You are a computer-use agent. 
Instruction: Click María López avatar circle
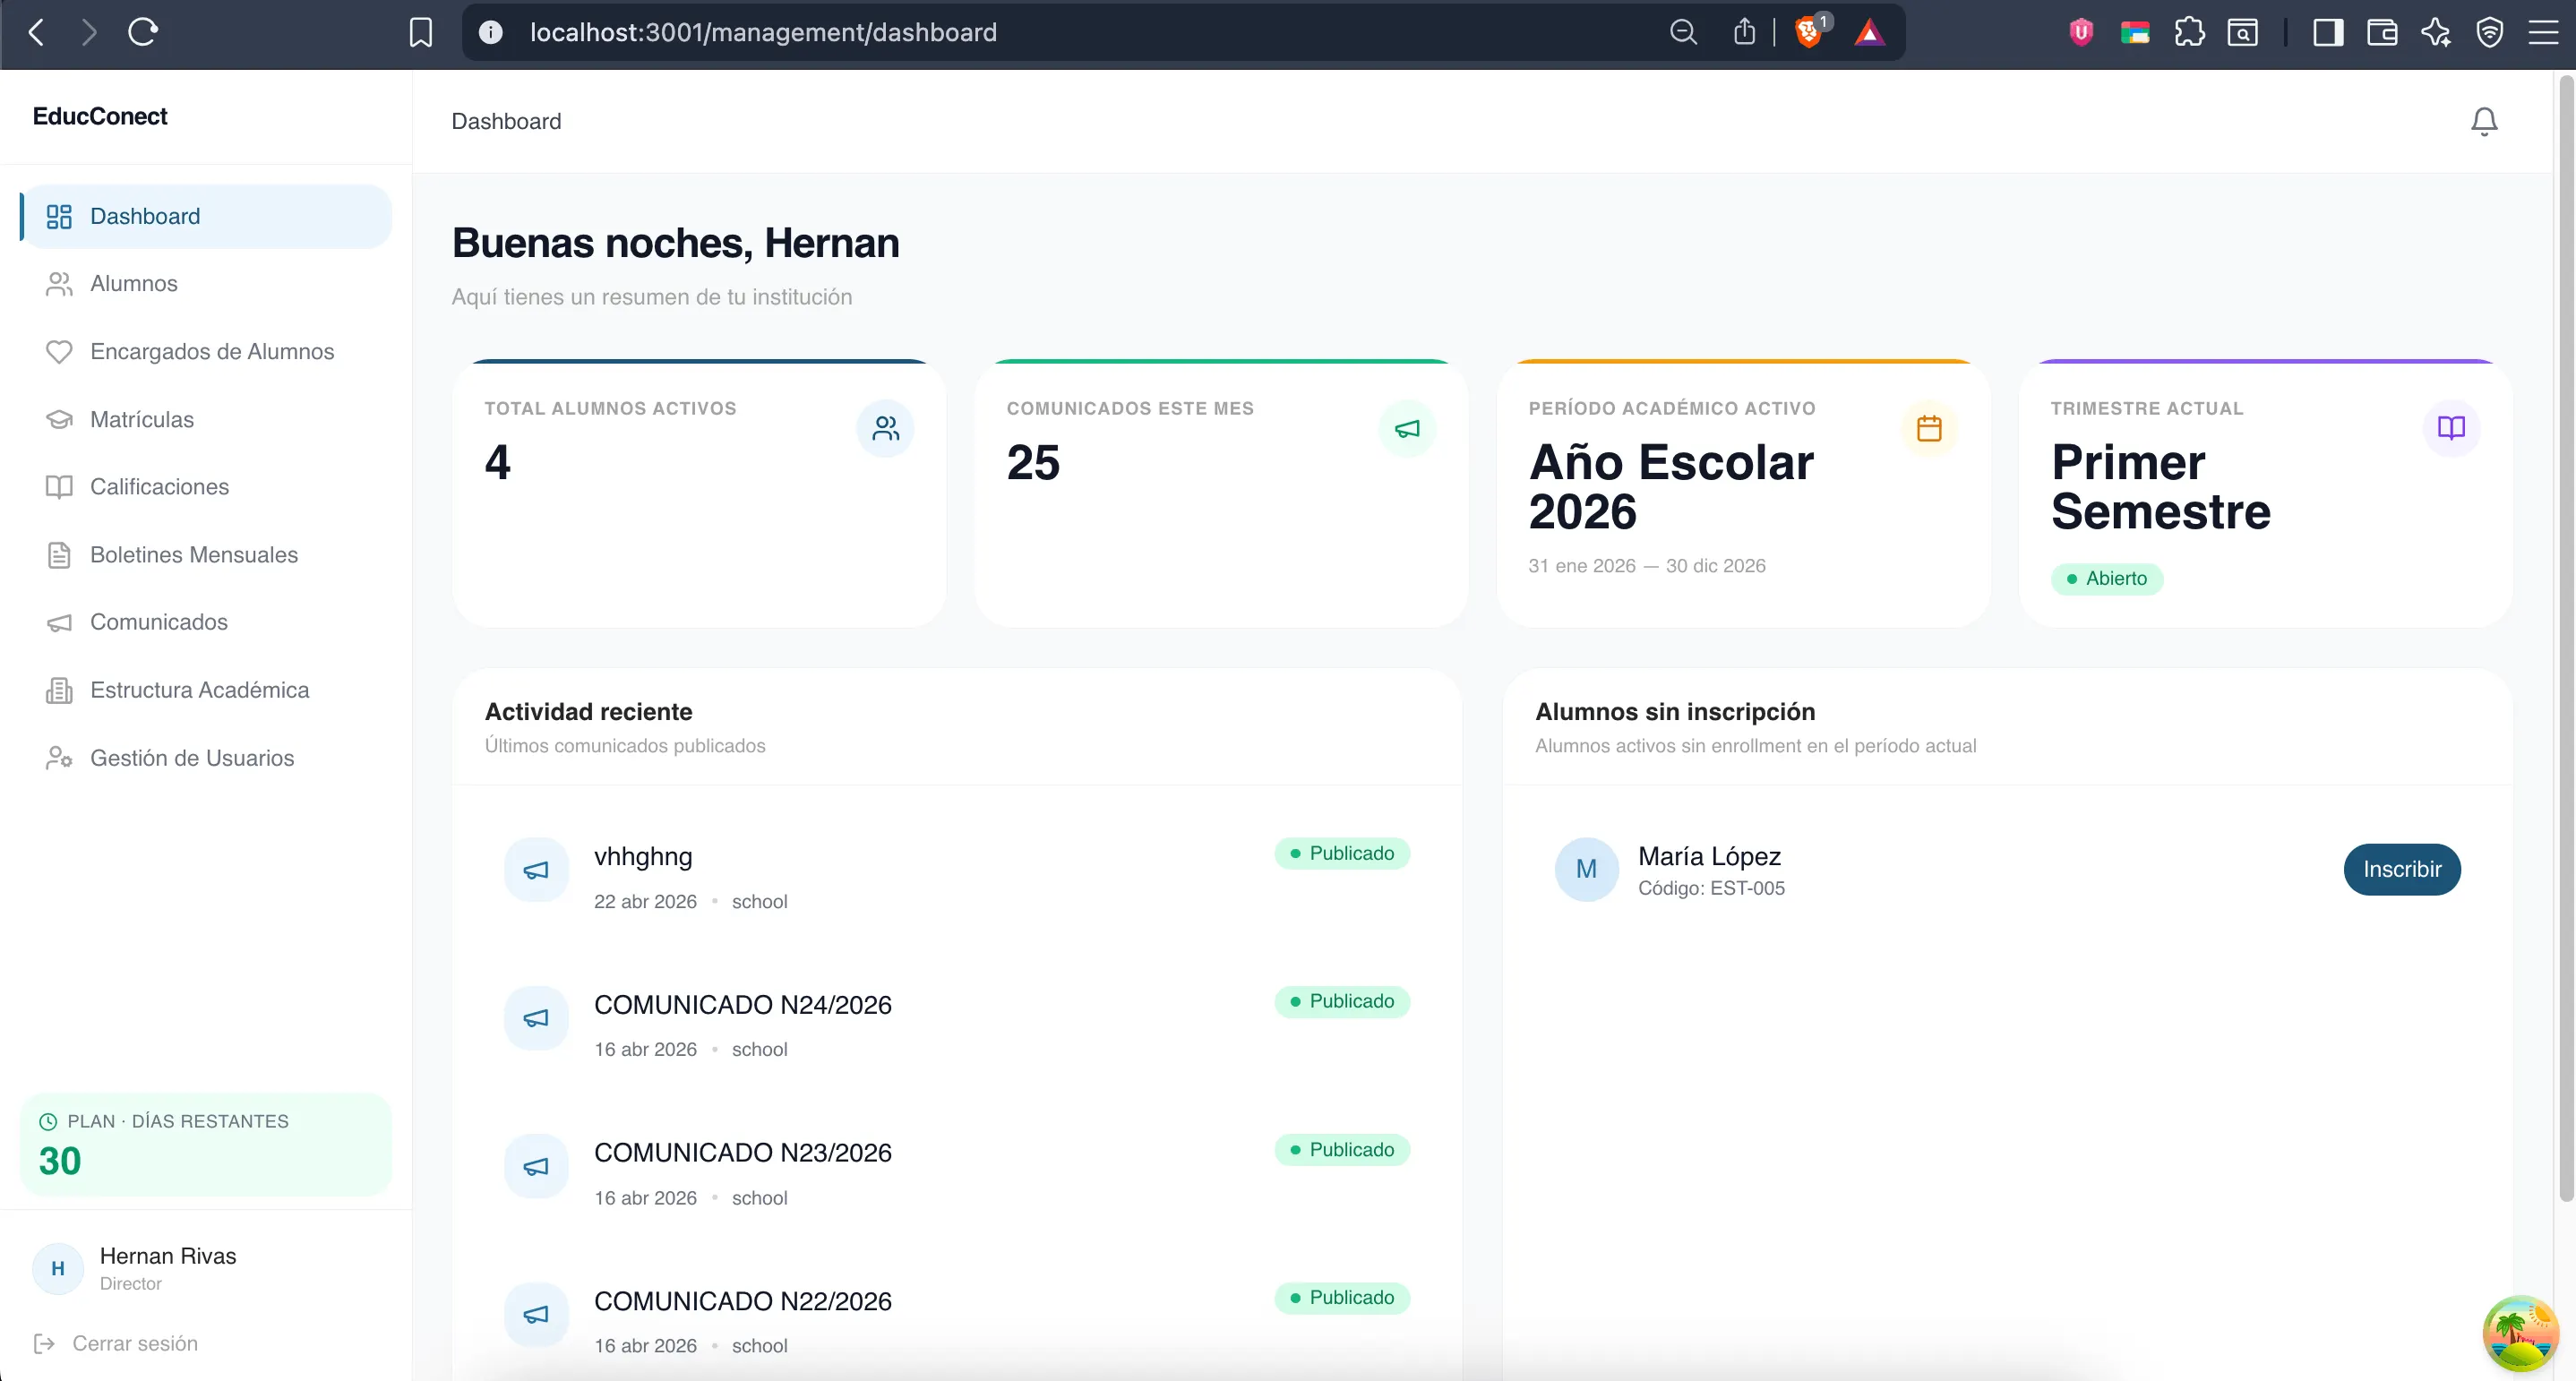(1586, 869)
